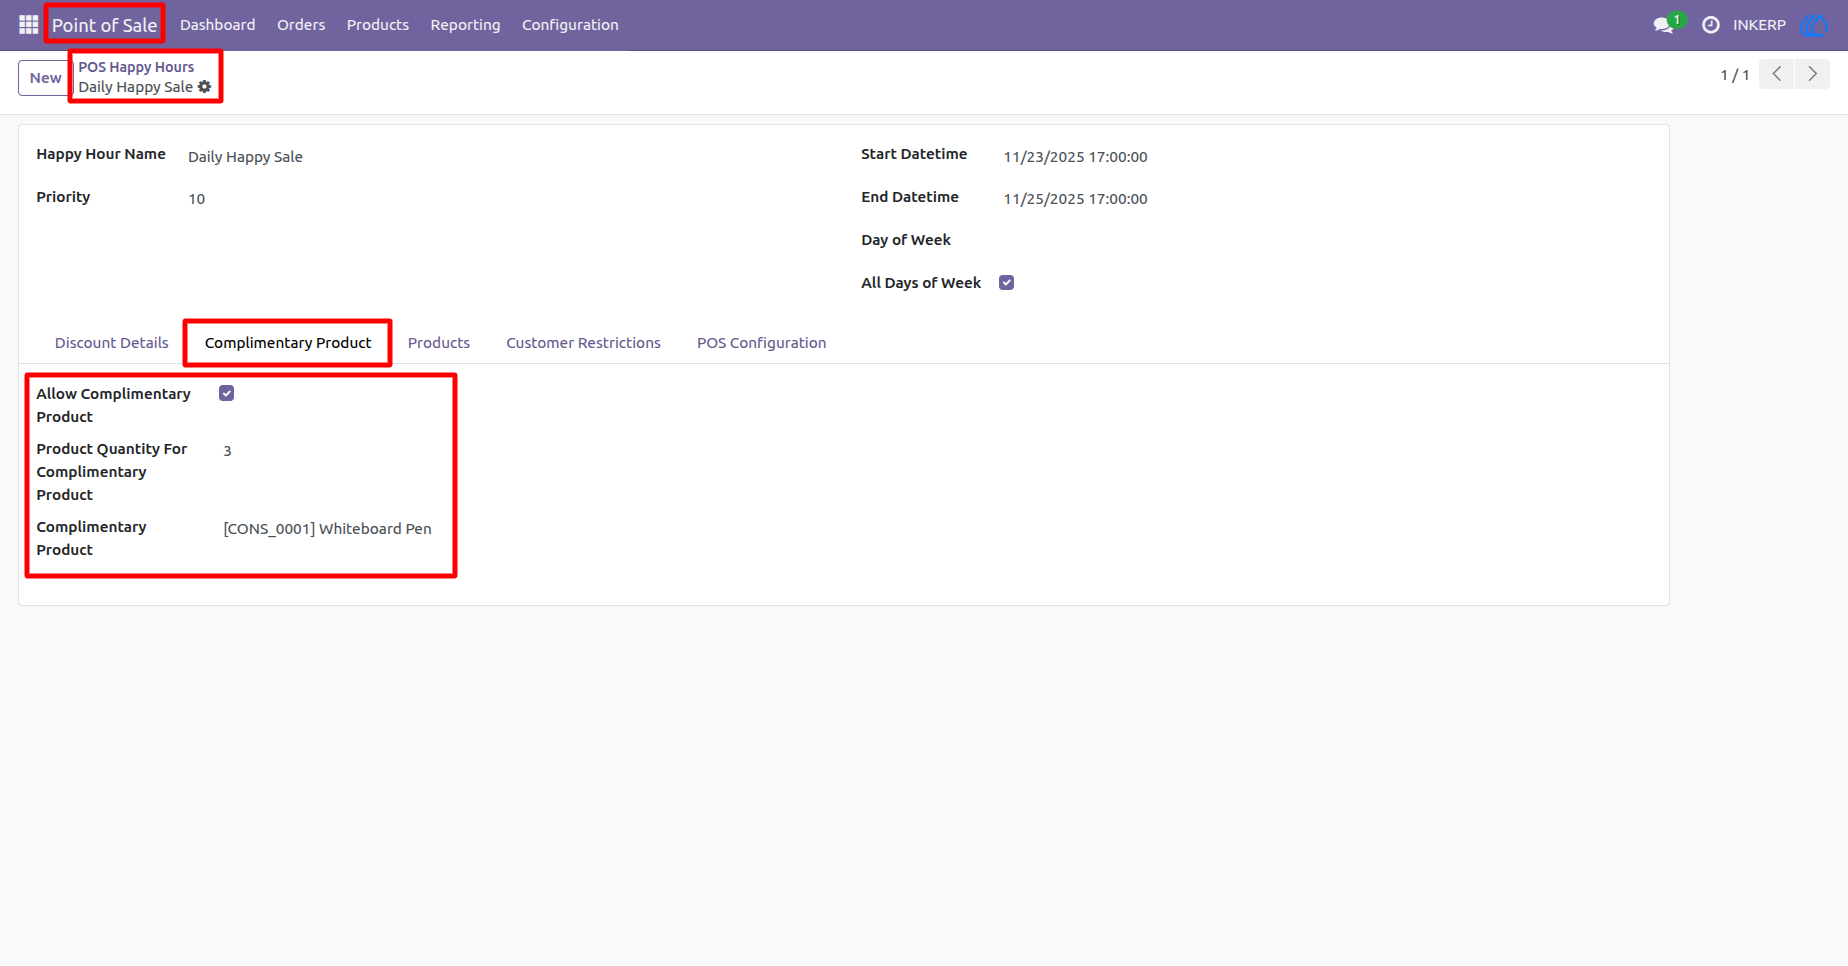Viewport: 1848px width, 966px height.
Task: Toggle All Days of Week checkbox
Action: 1007,283
